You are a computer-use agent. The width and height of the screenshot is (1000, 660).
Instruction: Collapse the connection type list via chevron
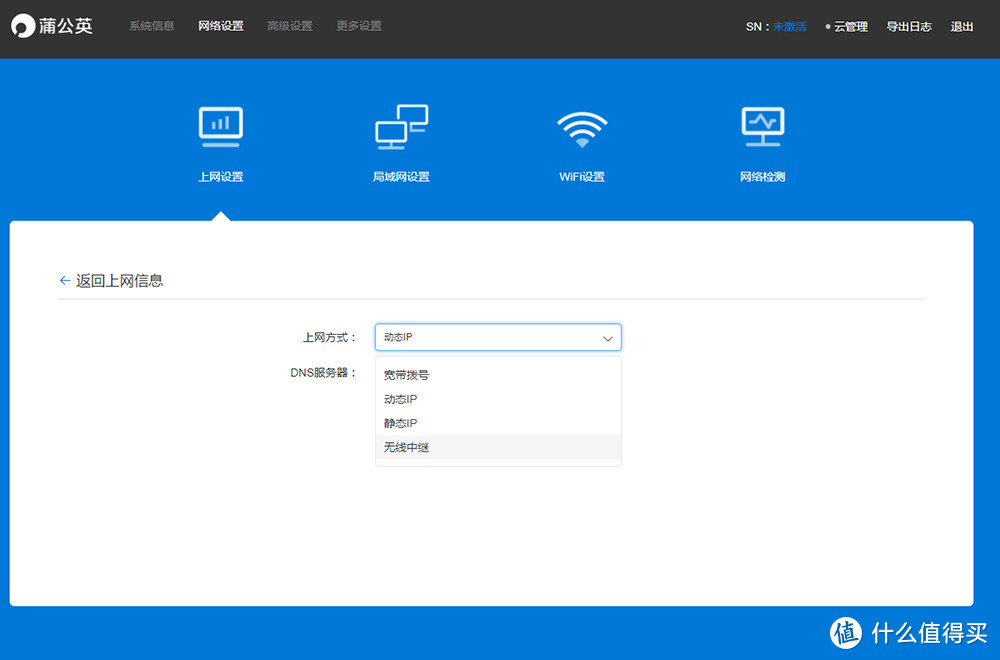[608, 338]
